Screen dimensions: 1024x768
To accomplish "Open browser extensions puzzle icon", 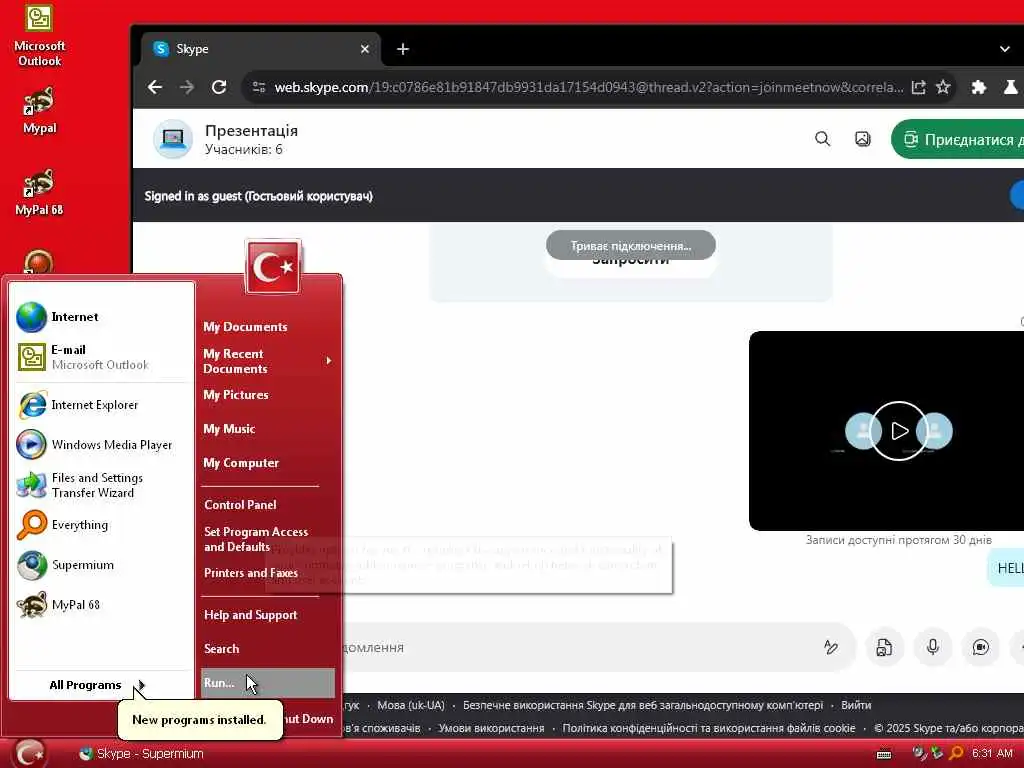I will [x=978, y=87].
